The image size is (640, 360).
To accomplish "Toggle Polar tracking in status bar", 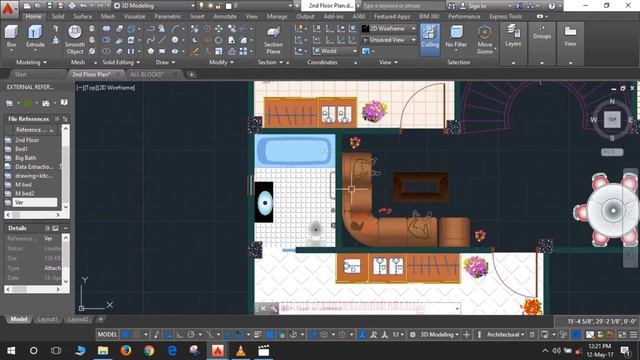I will [x=191, y=335].
